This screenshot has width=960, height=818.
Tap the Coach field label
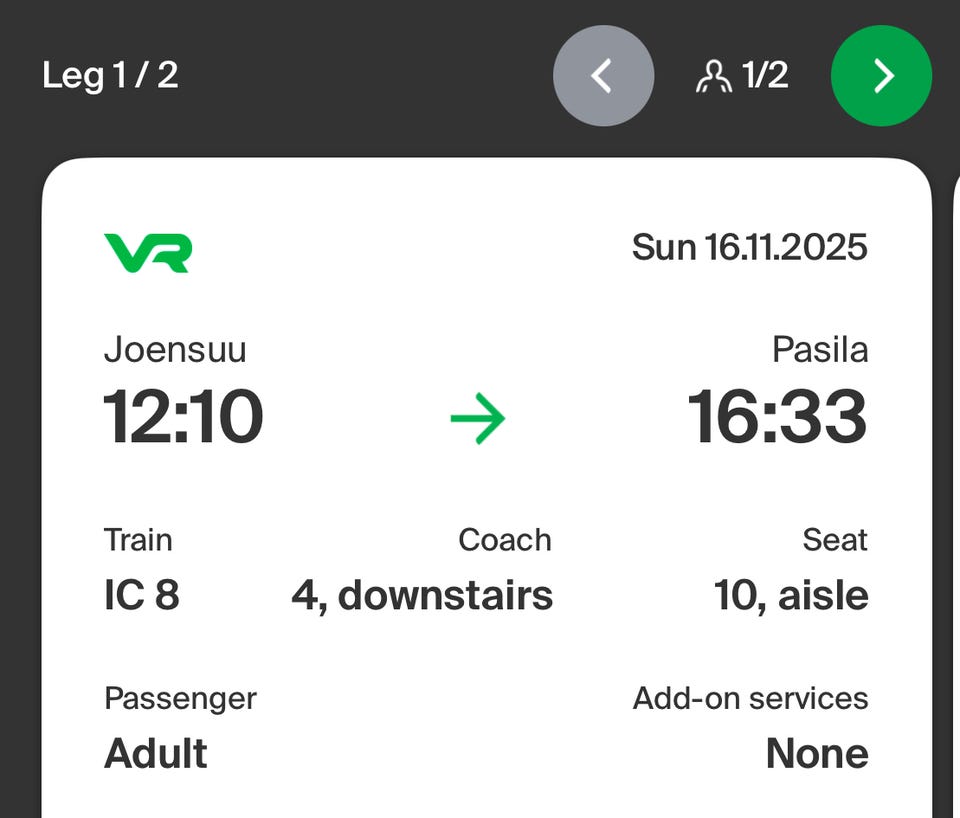point(504,540)
